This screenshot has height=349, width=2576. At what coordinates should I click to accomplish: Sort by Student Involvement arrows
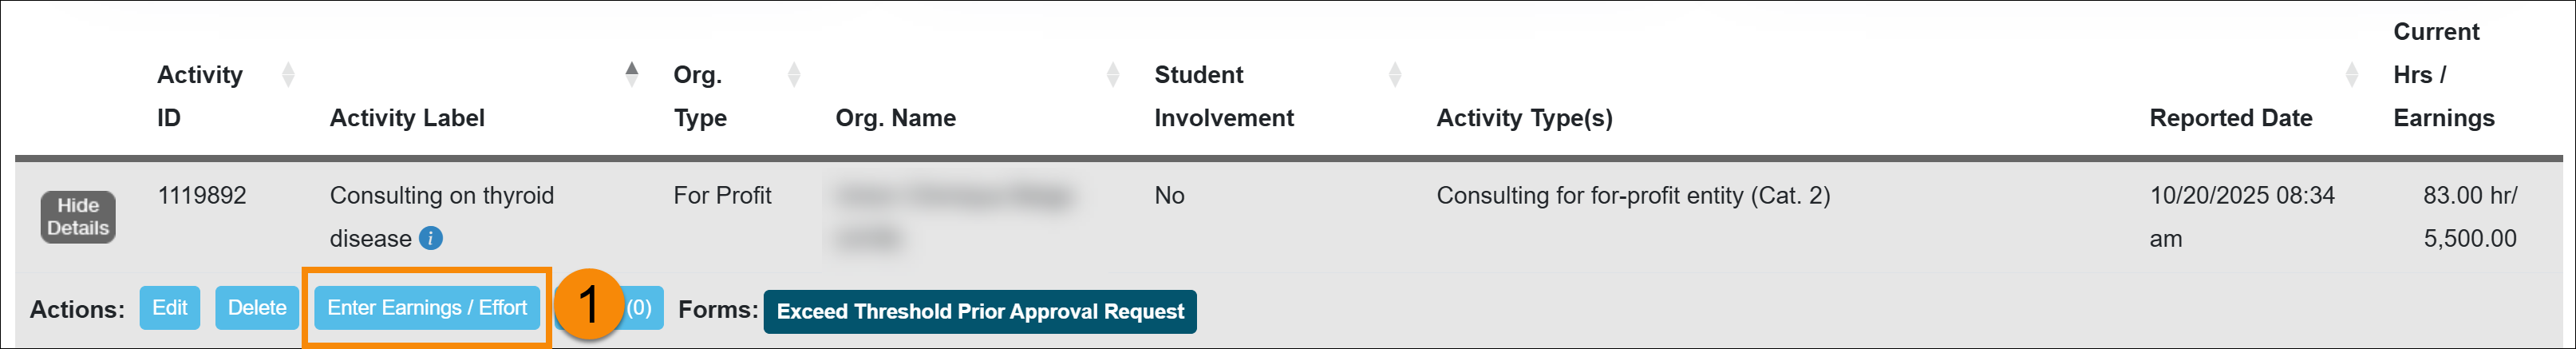coord(1395,75)
